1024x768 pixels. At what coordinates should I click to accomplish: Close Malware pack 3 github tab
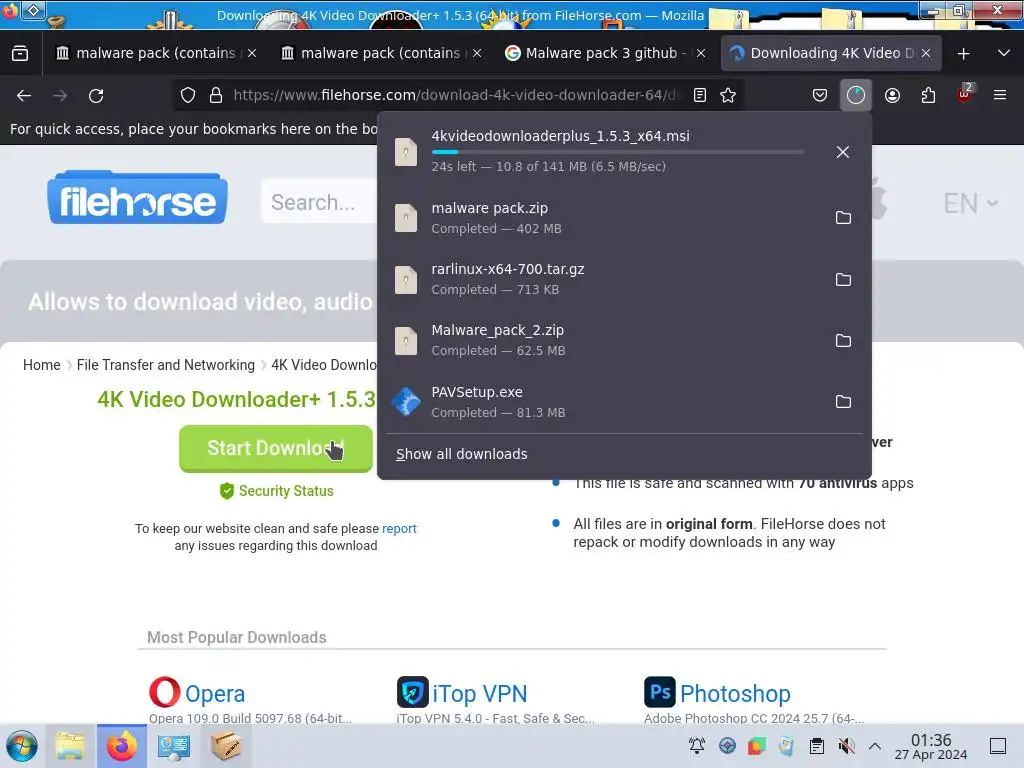tap(701, 54)
